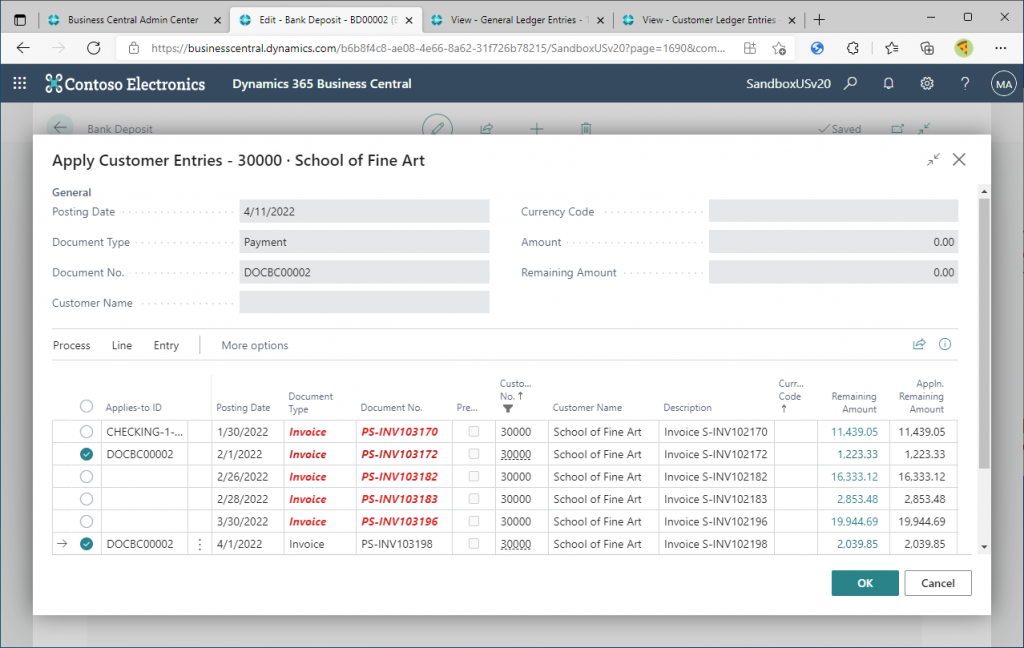Toggle select-all circle in the table header
This screenshot has width=1024, height=648.
click(x=86, y=406)
